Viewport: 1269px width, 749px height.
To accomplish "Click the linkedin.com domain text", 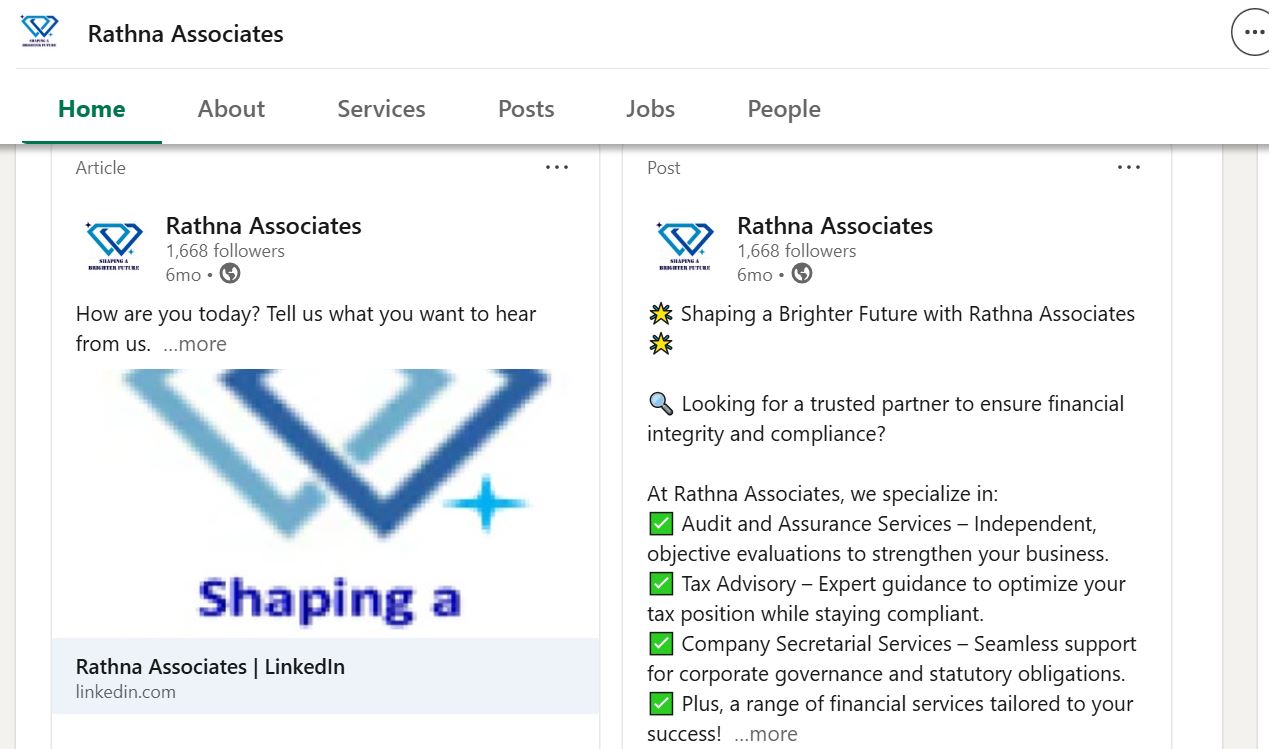I will point(126,692).
